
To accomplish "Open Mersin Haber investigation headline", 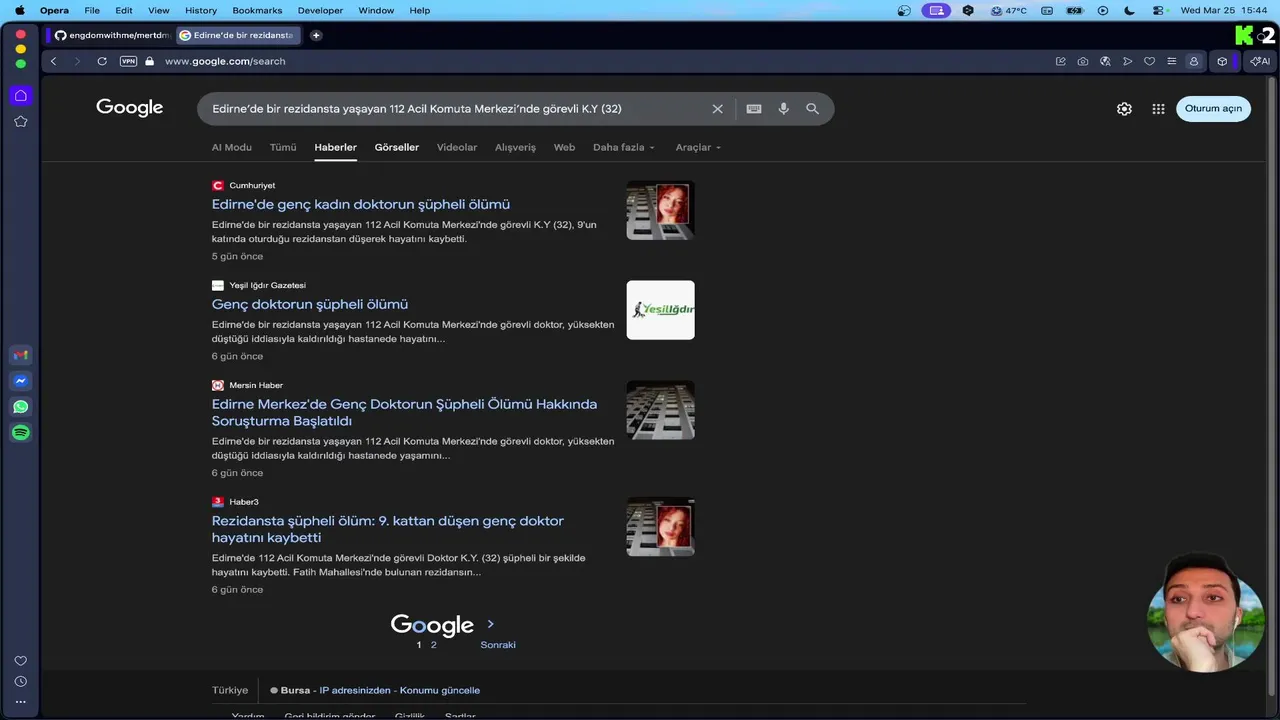I will click(404, 412).
